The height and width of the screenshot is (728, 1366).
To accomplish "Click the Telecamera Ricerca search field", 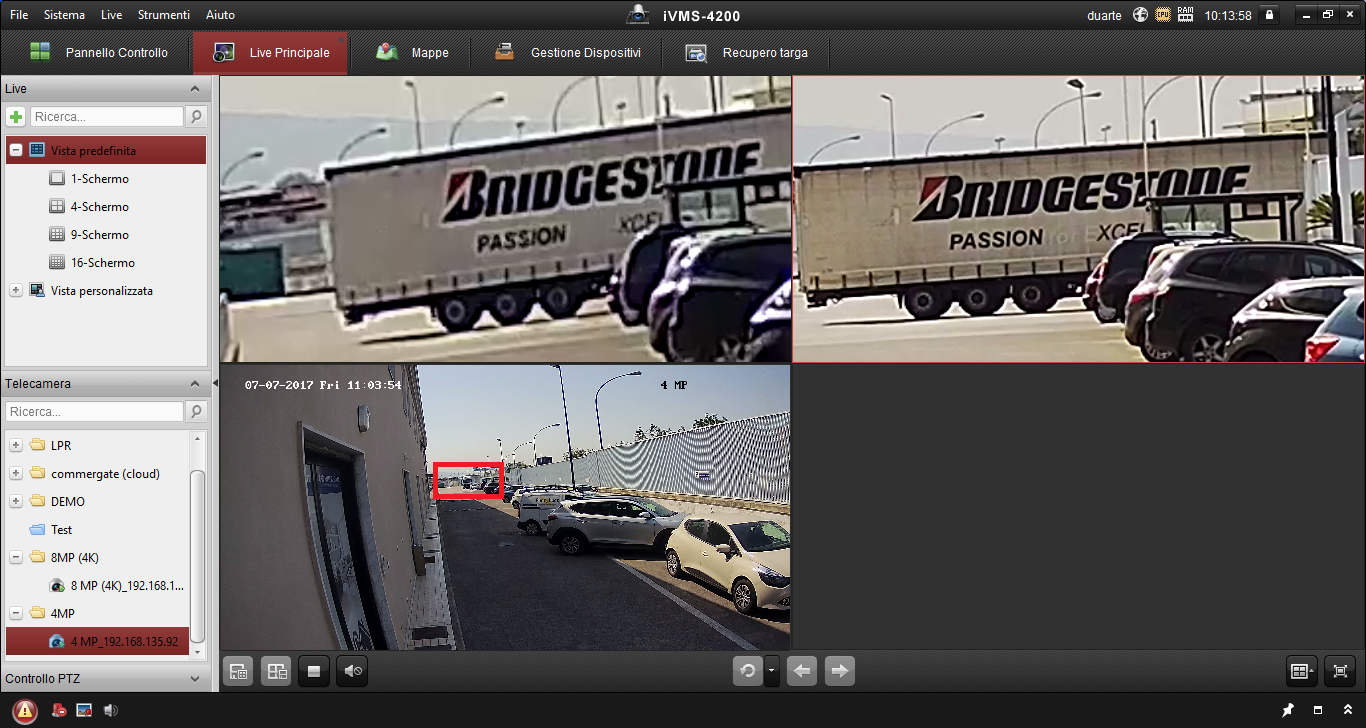I will tap(95, 412).
